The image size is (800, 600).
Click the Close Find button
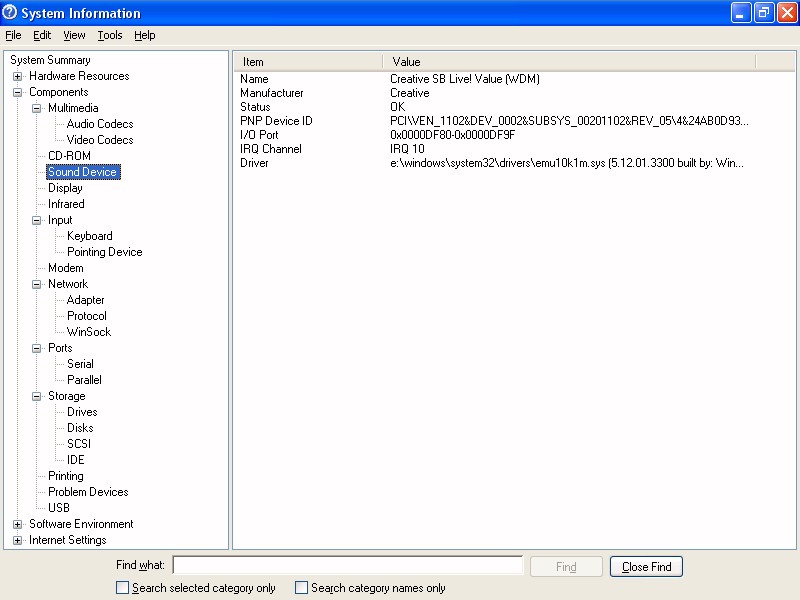pos(646,566)
